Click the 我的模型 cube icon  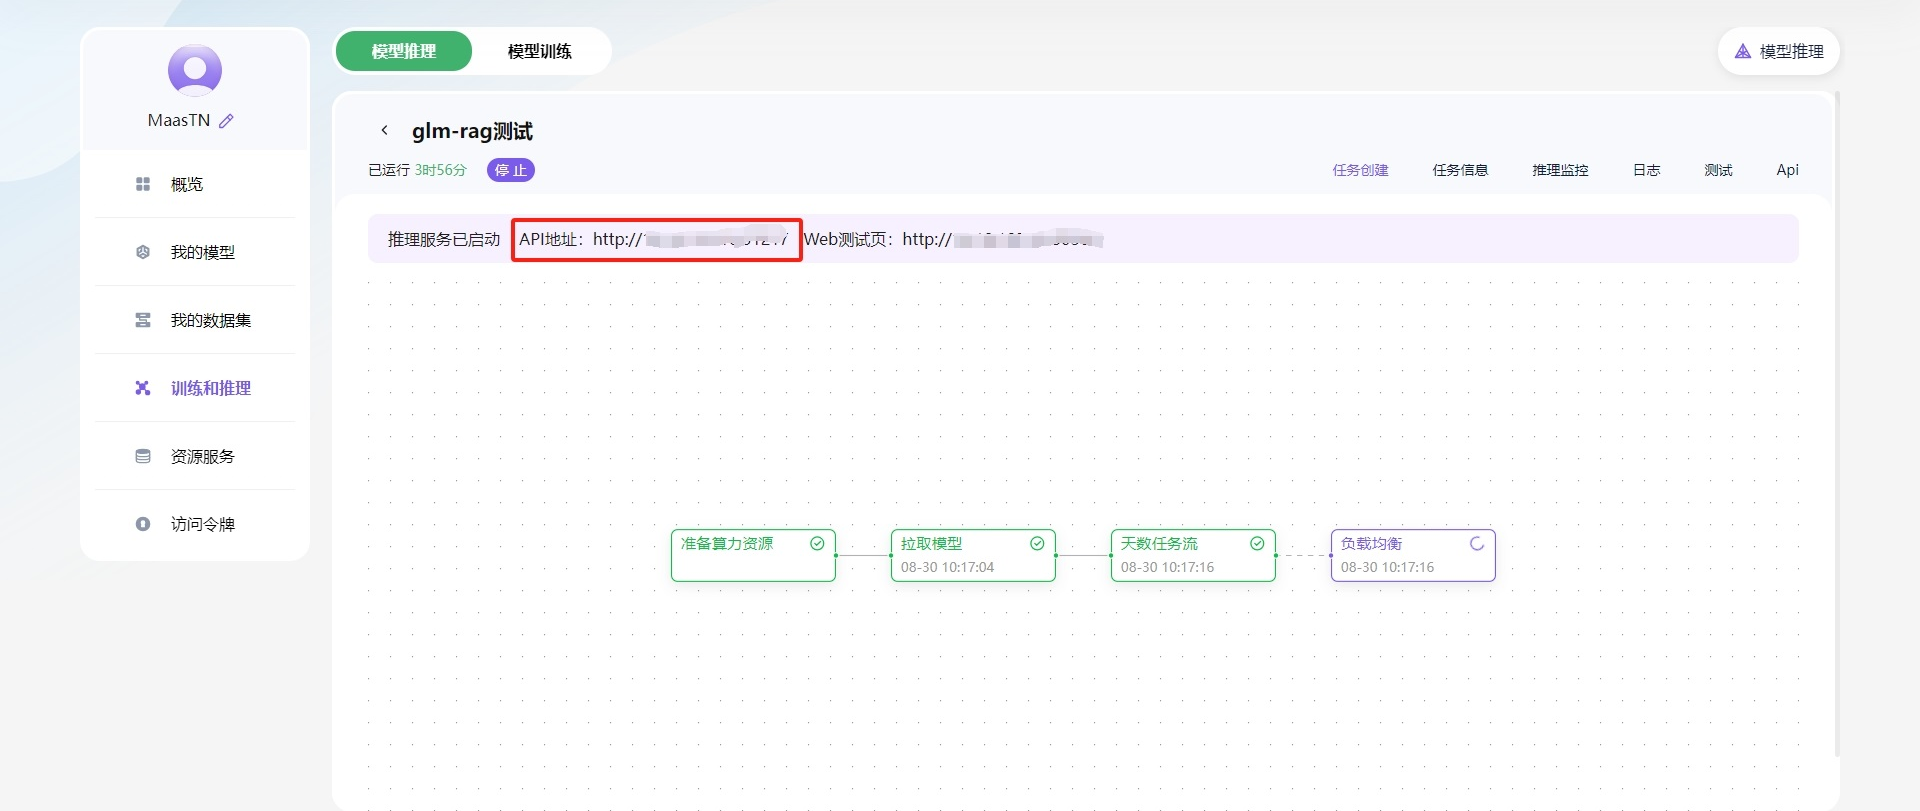[143, 252]
